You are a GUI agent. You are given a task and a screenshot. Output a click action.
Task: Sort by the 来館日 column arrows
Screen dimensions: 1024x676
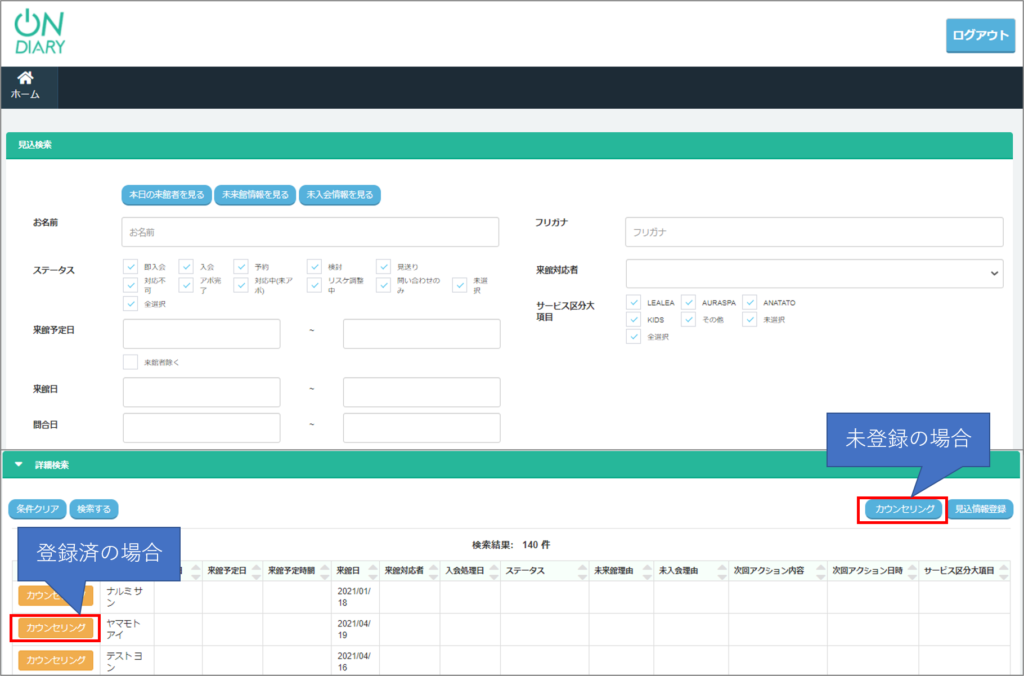point(375,570)
